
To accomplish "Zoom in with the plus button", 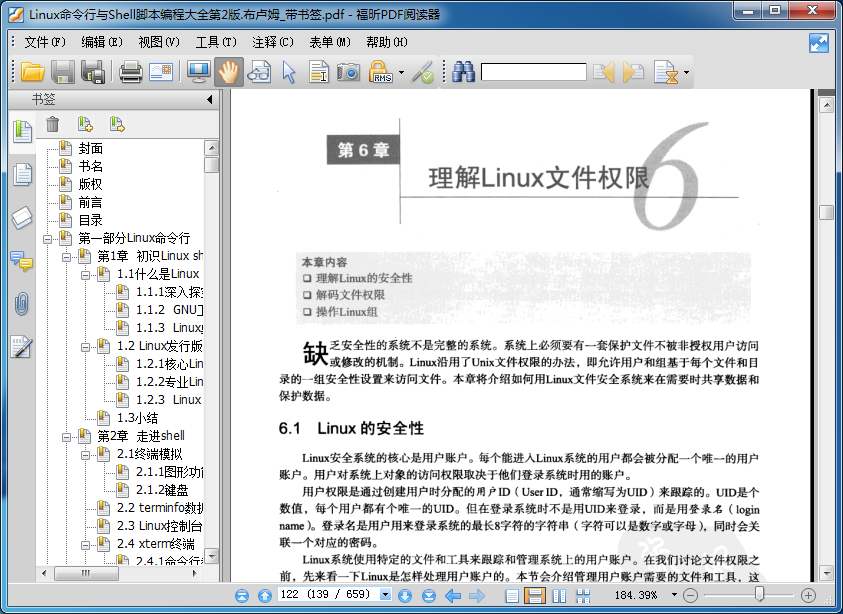I will point(808,595).
